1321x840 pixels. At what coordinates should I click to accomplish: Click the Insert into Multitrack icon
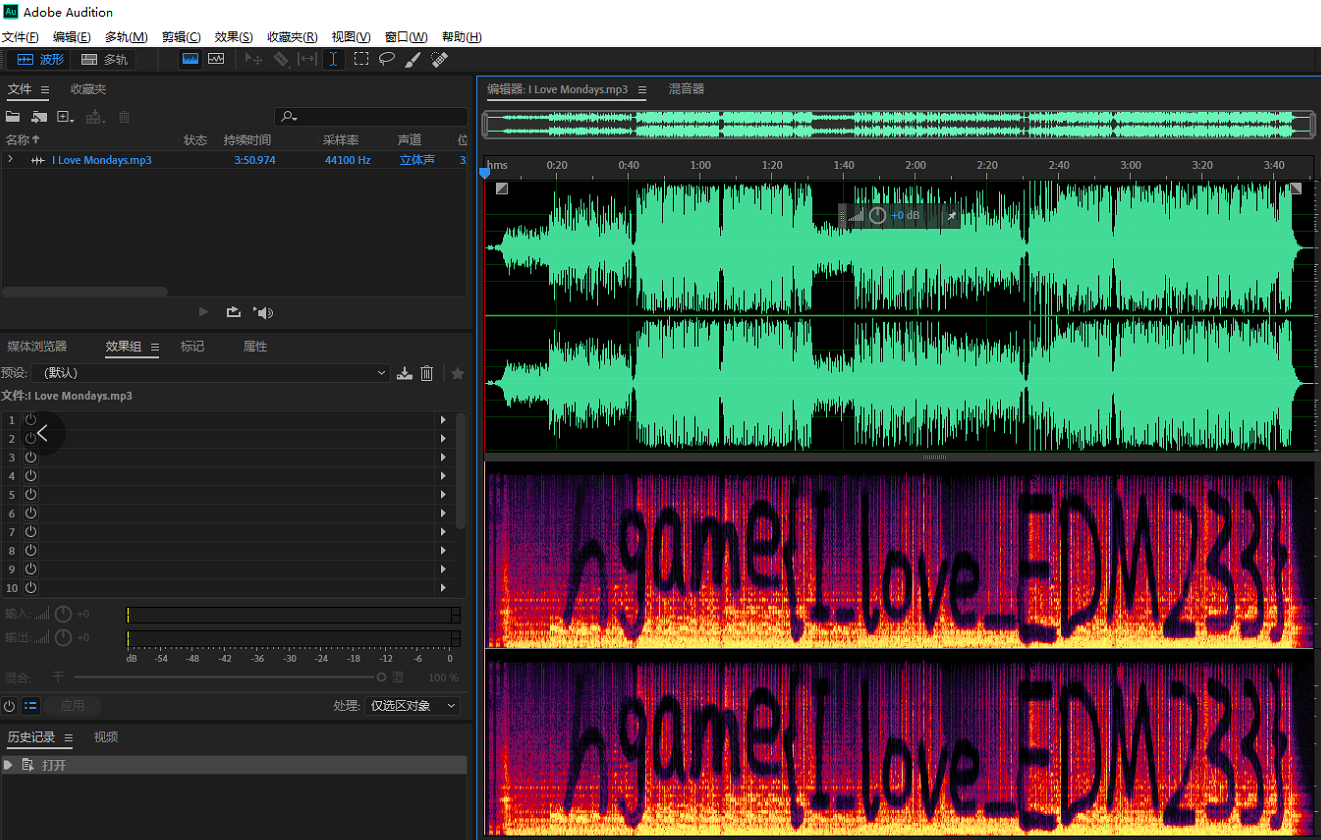coord(95,117)
